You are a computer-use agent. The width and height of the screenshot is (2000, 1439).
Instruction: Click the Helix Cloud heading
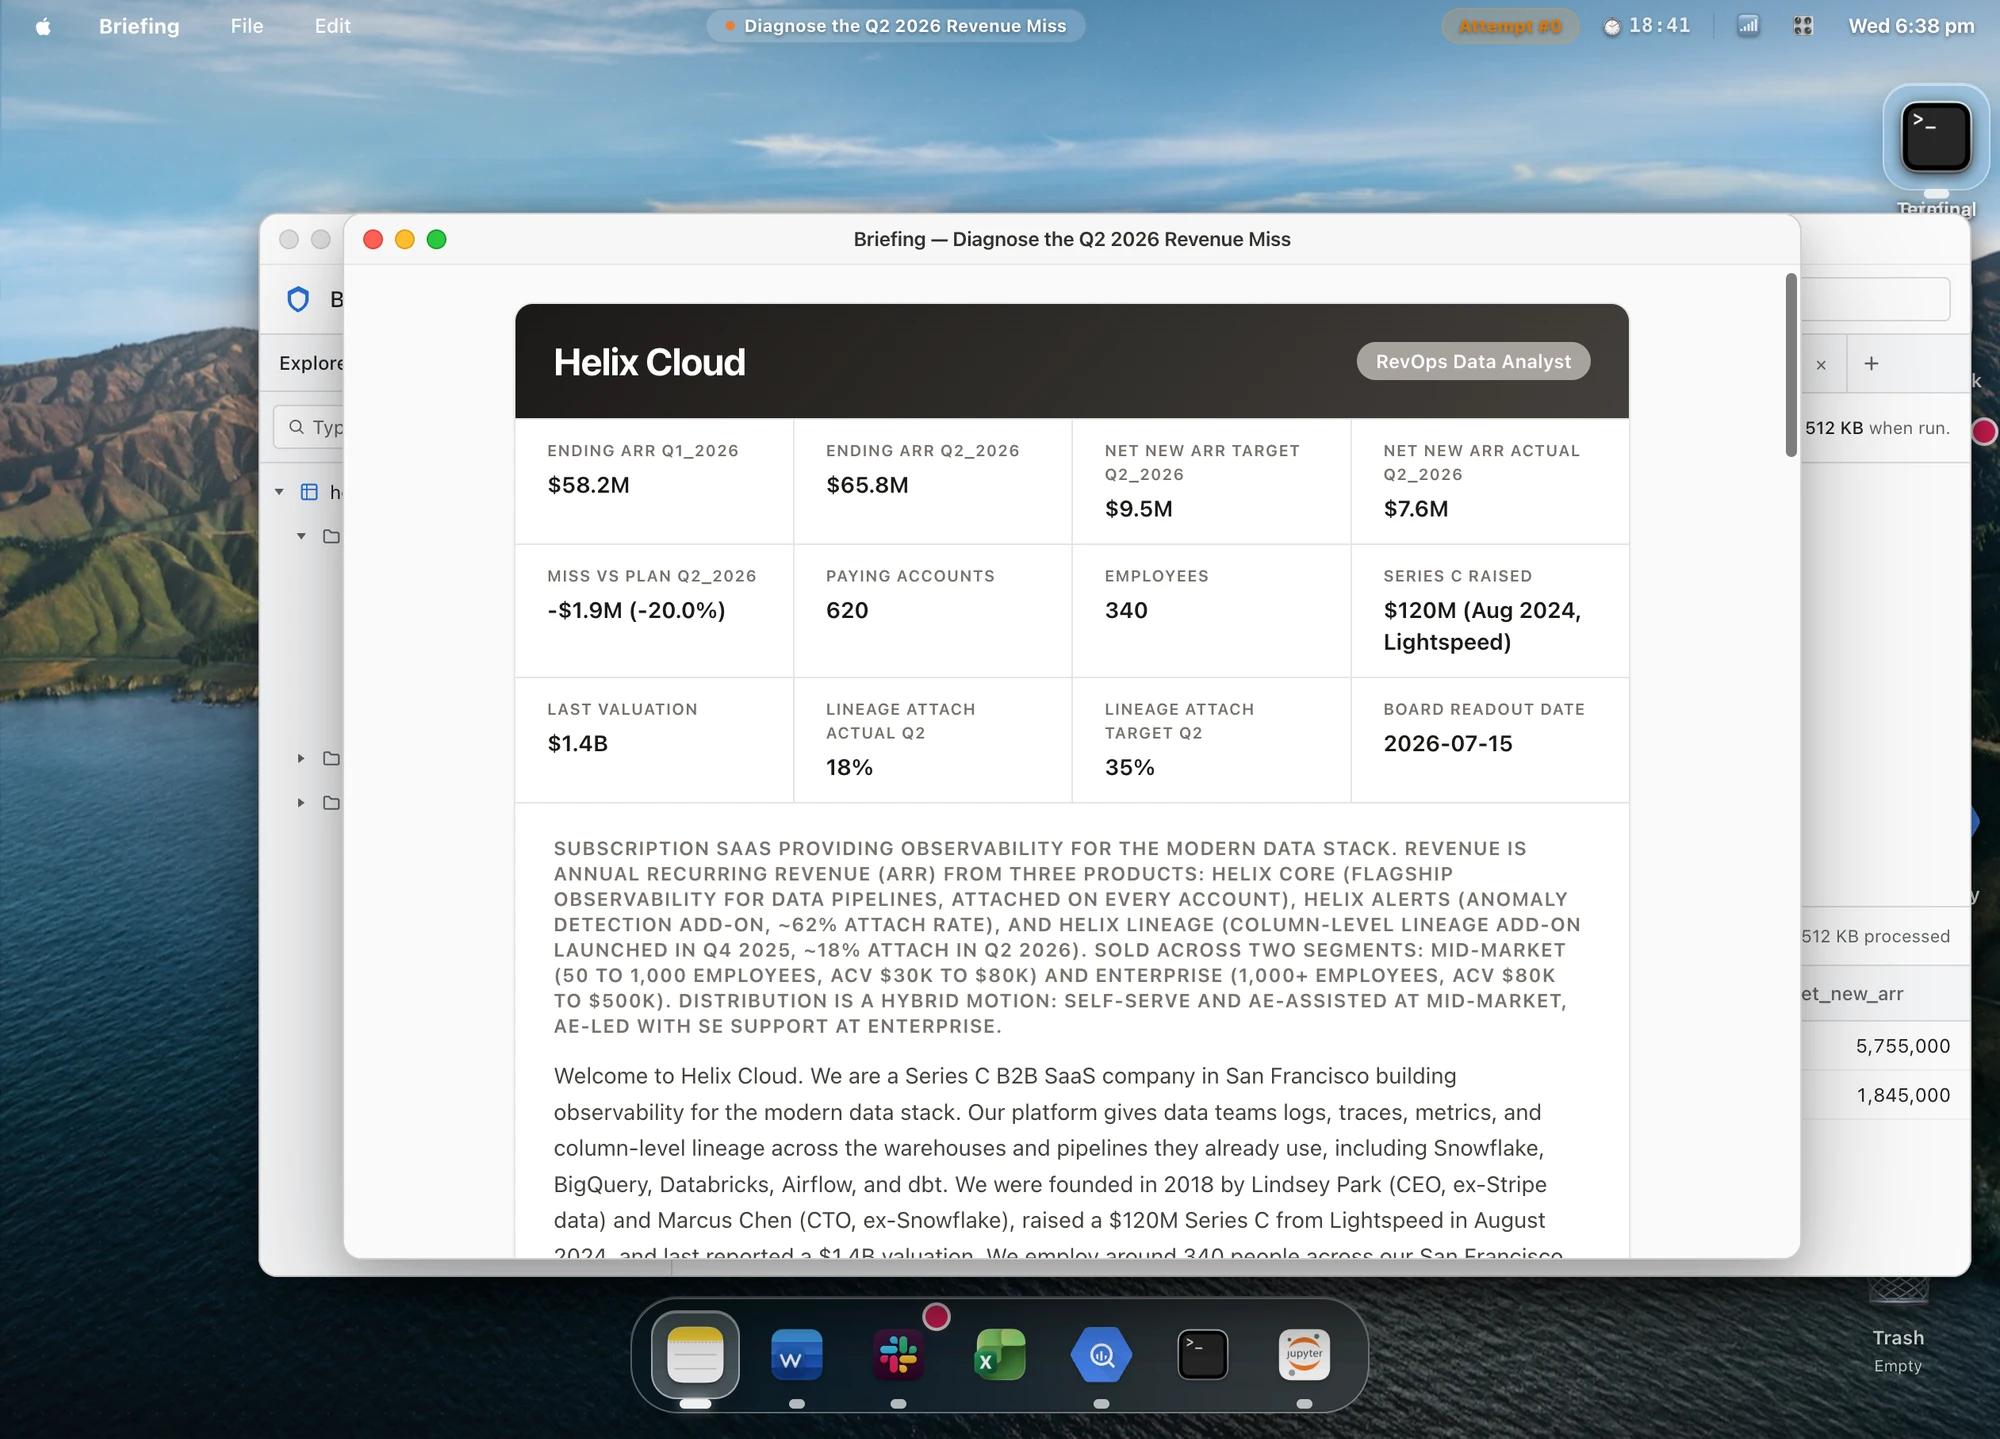pos(649,362)
